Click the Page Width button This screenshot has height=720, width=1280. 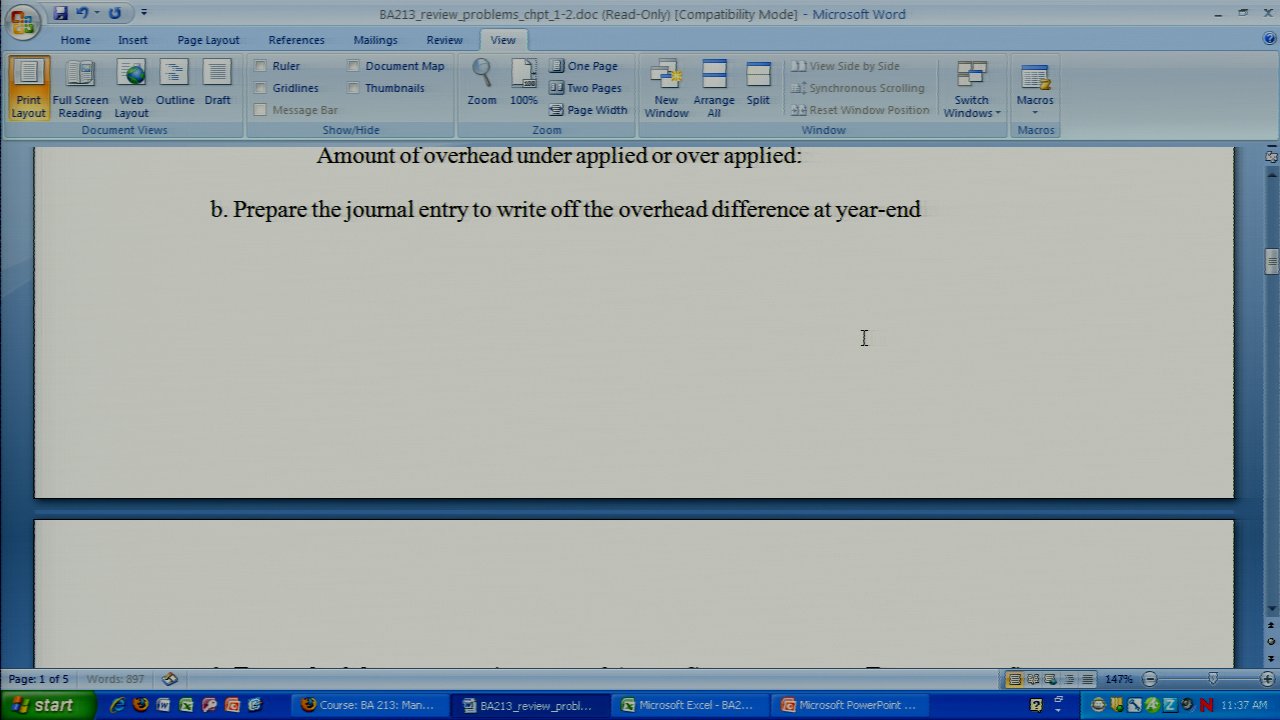(x=588, y=110)
